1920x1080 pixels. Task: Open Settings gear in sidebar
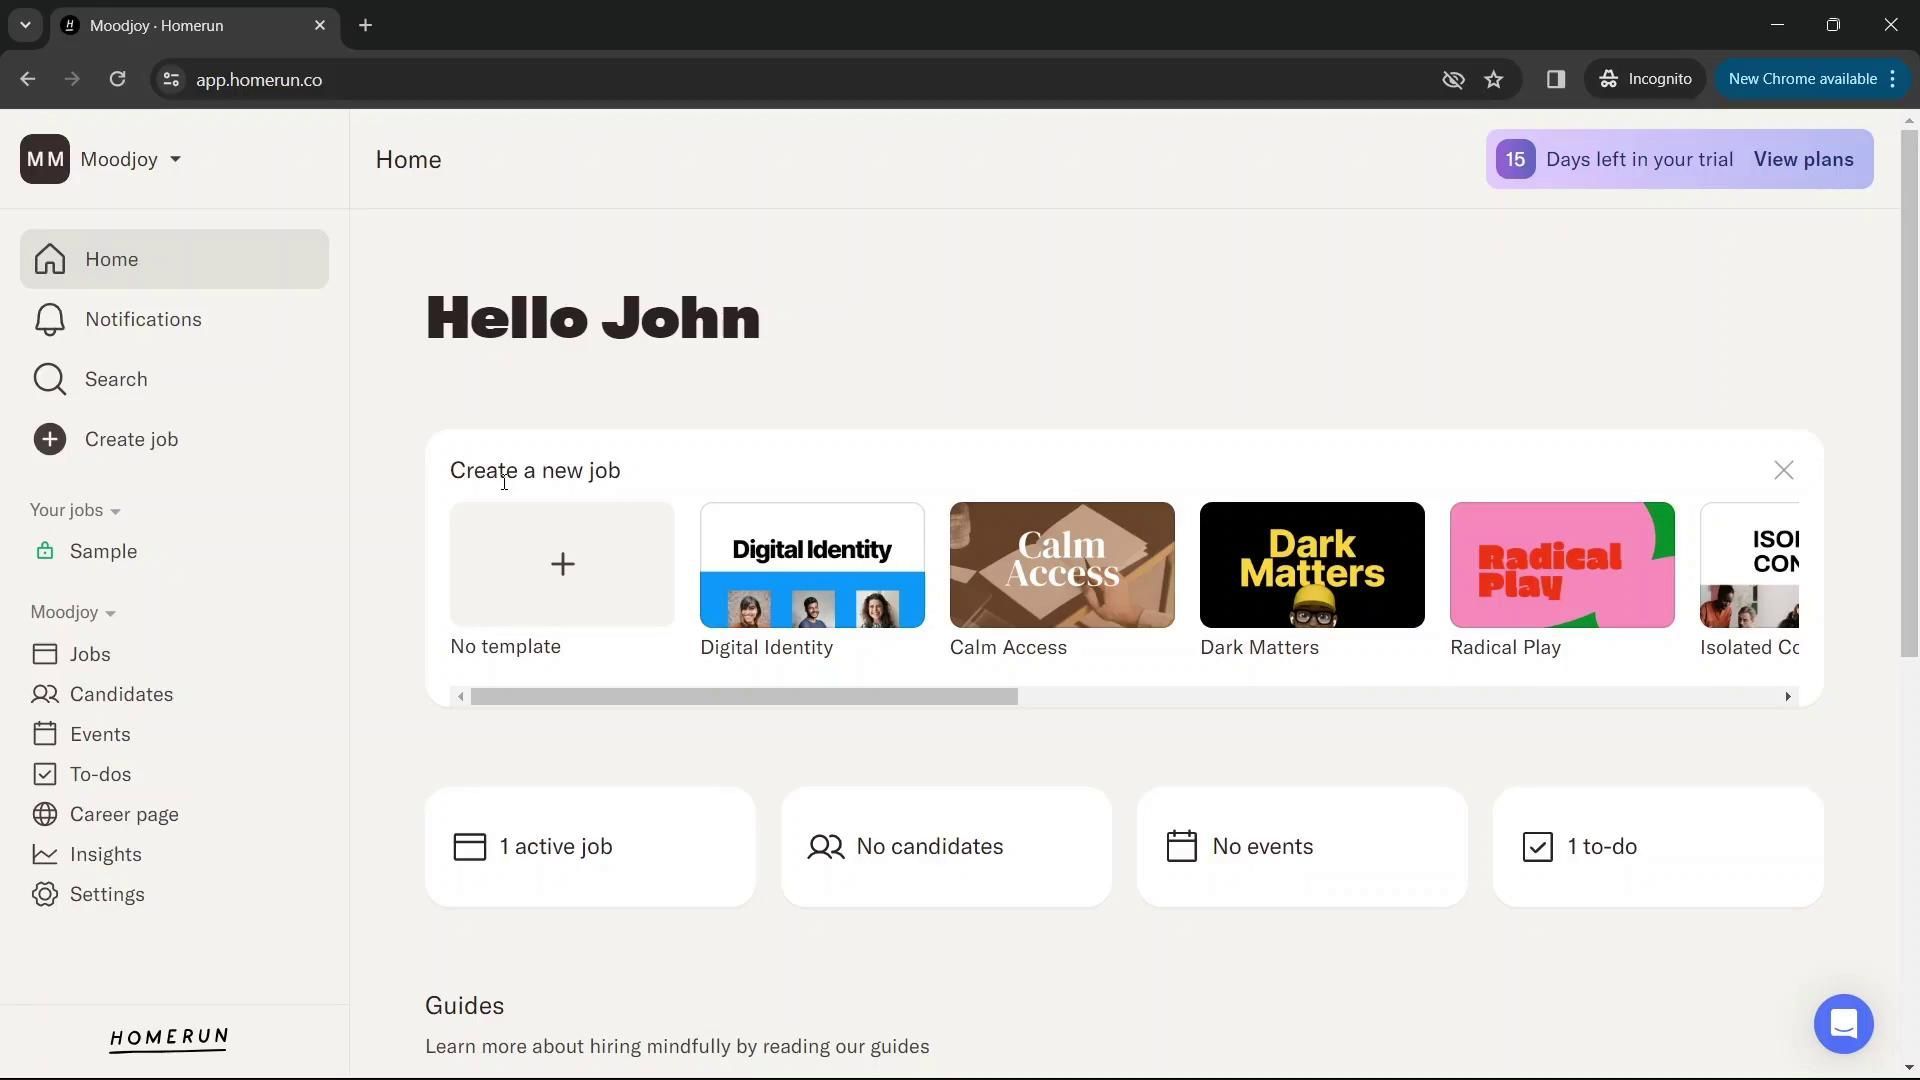[45, 895]
